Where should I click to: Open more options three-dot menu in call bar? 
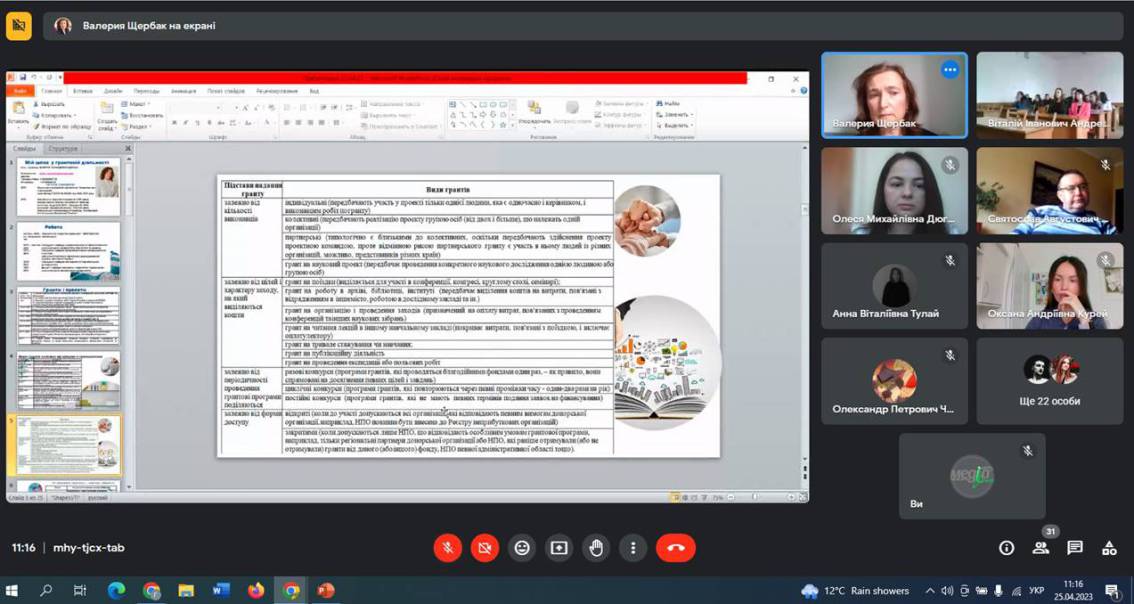pyautogui.click(x=633, y=548)
